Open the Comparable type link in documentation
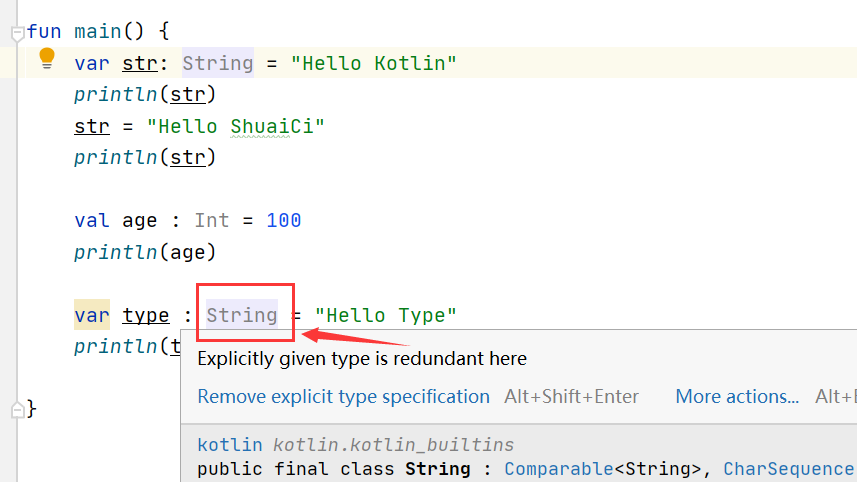 559,469
